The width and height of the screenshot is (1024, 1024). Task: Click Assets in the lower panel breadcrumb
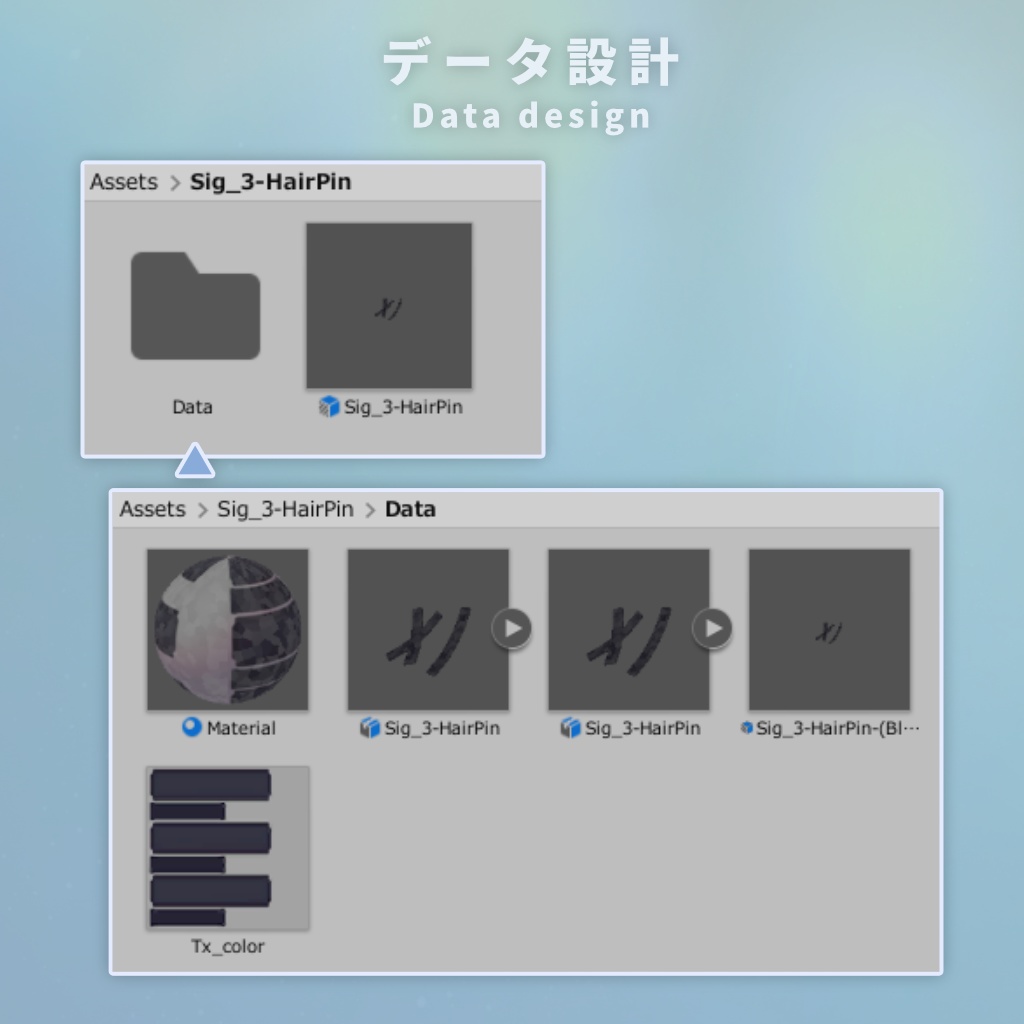pos(152,509)
